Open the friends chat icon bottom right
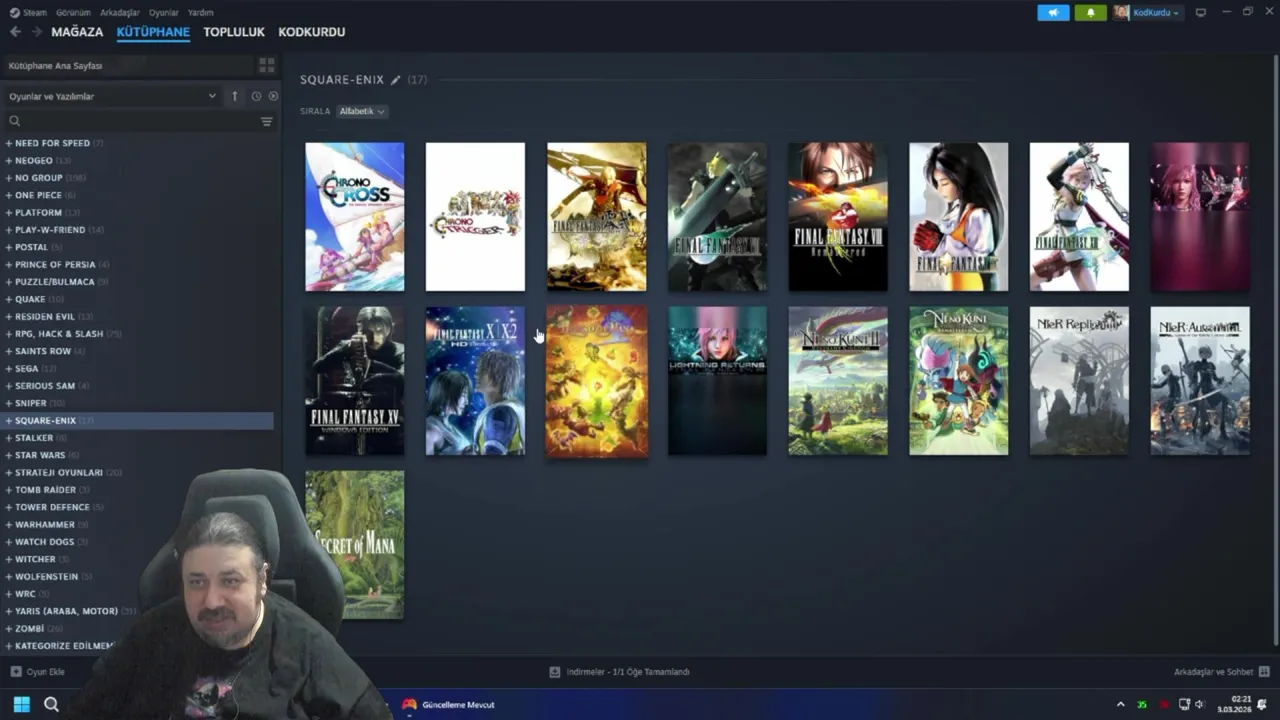 [1264, 672]
